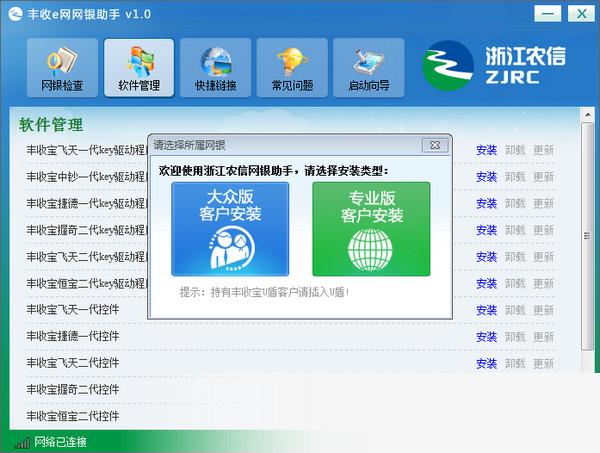Click 丰收宝飞天二代控件 name
The width and height of the screenshot is (600, 453).
click(x=73, y=363)
